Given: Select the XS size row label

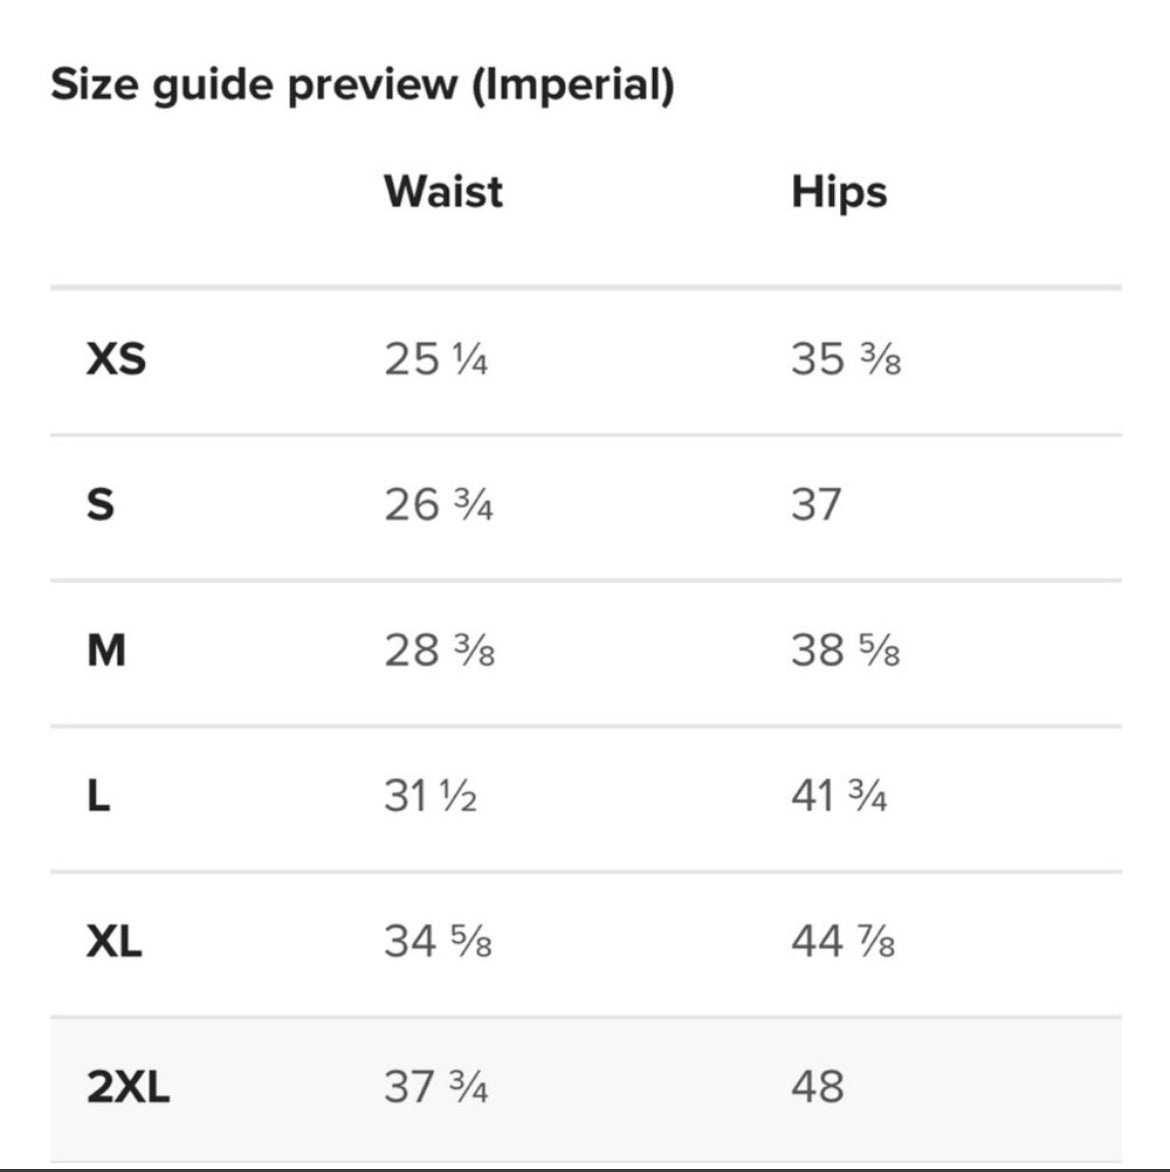Looking at the screenshot, I should pyautogui.click(x=116, y=359).
